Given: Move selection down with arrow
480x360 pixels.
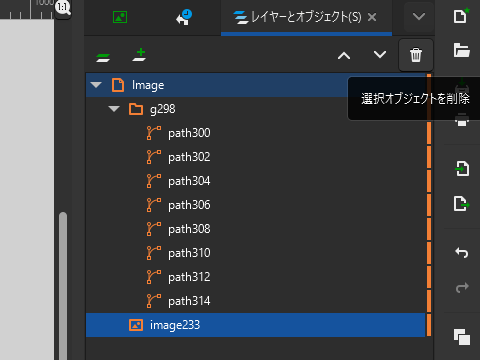Looking at the screenshot, I should [x=380, y=54].
